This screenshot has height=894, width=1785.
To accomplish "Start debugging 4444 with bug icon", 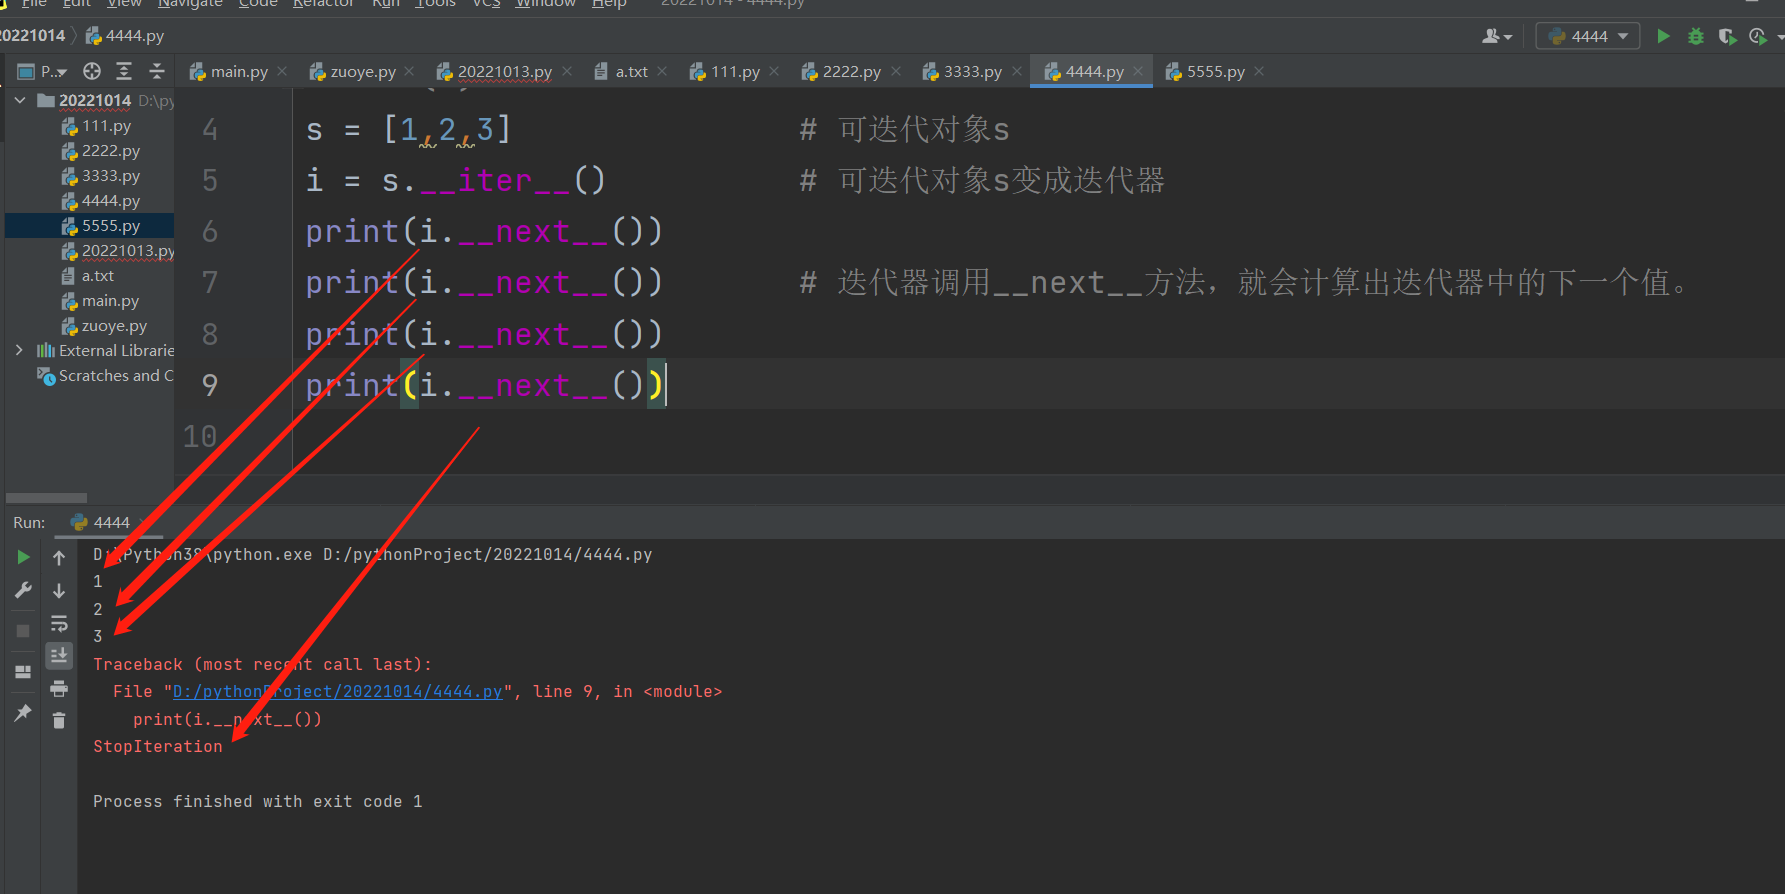I will pyautogui.click(x=1696, y=36).
